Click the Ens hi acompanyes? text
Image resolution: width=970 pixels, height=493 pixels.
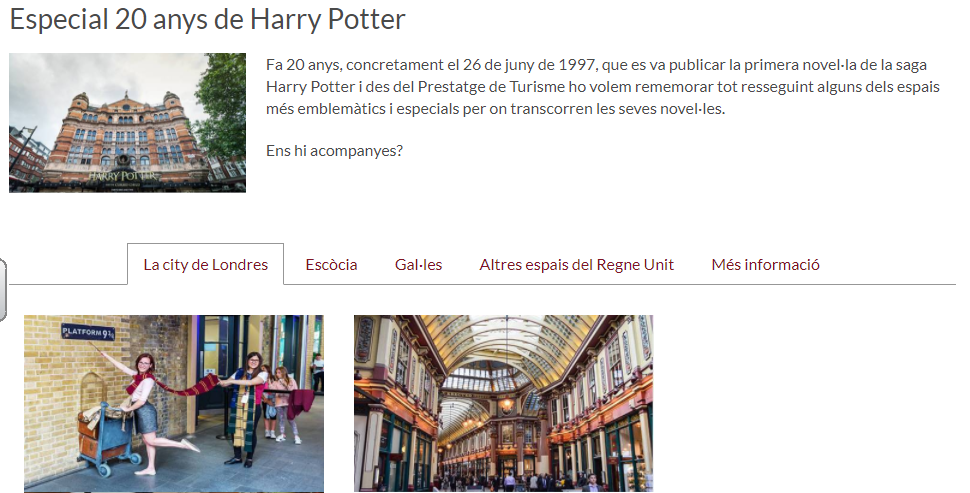coord(334,150)
